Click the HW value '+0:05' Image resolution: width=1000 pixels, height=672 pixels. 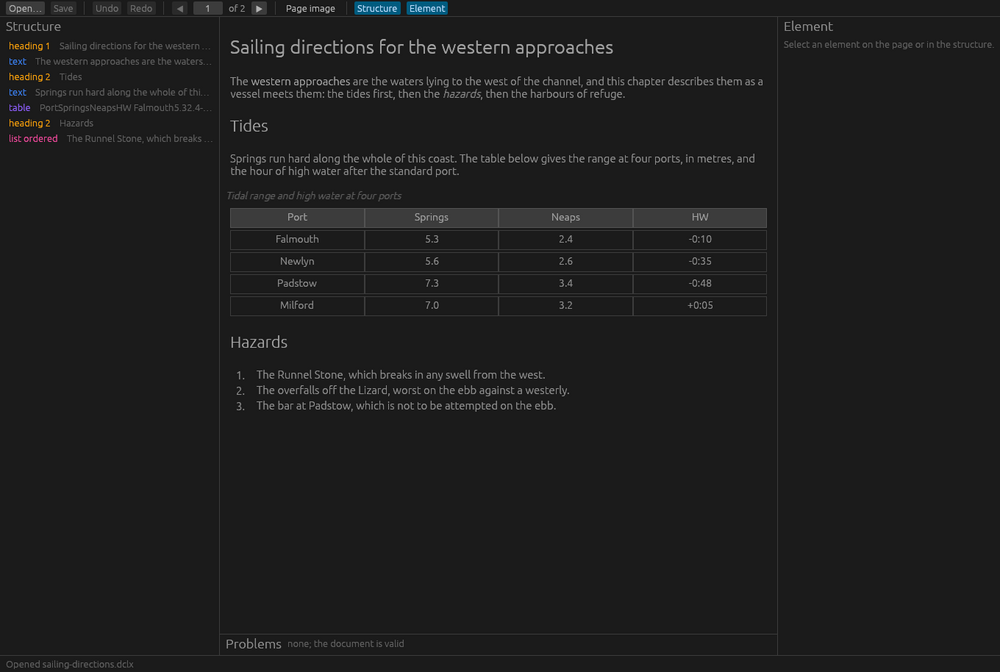[x=700, y=305]
